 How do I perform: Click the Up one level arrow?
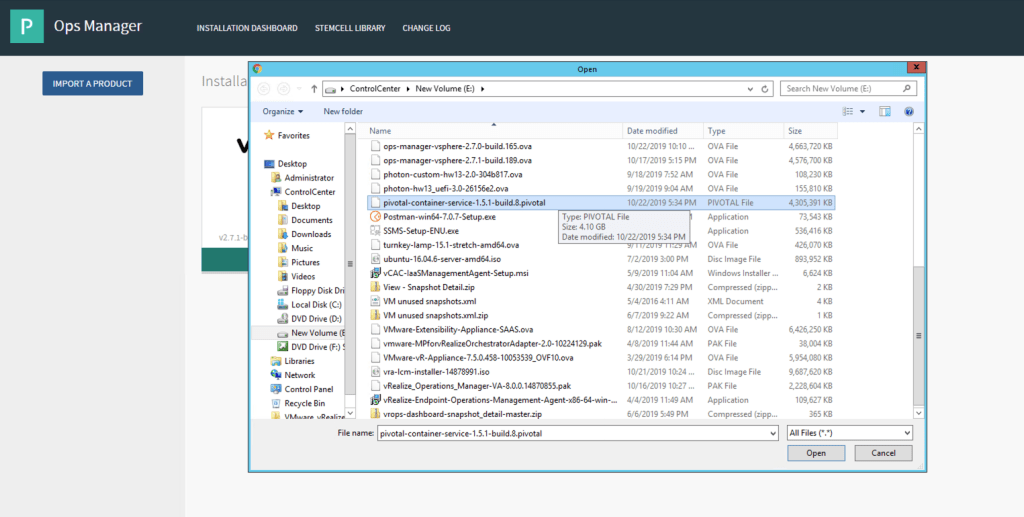[x=315, y=89]
